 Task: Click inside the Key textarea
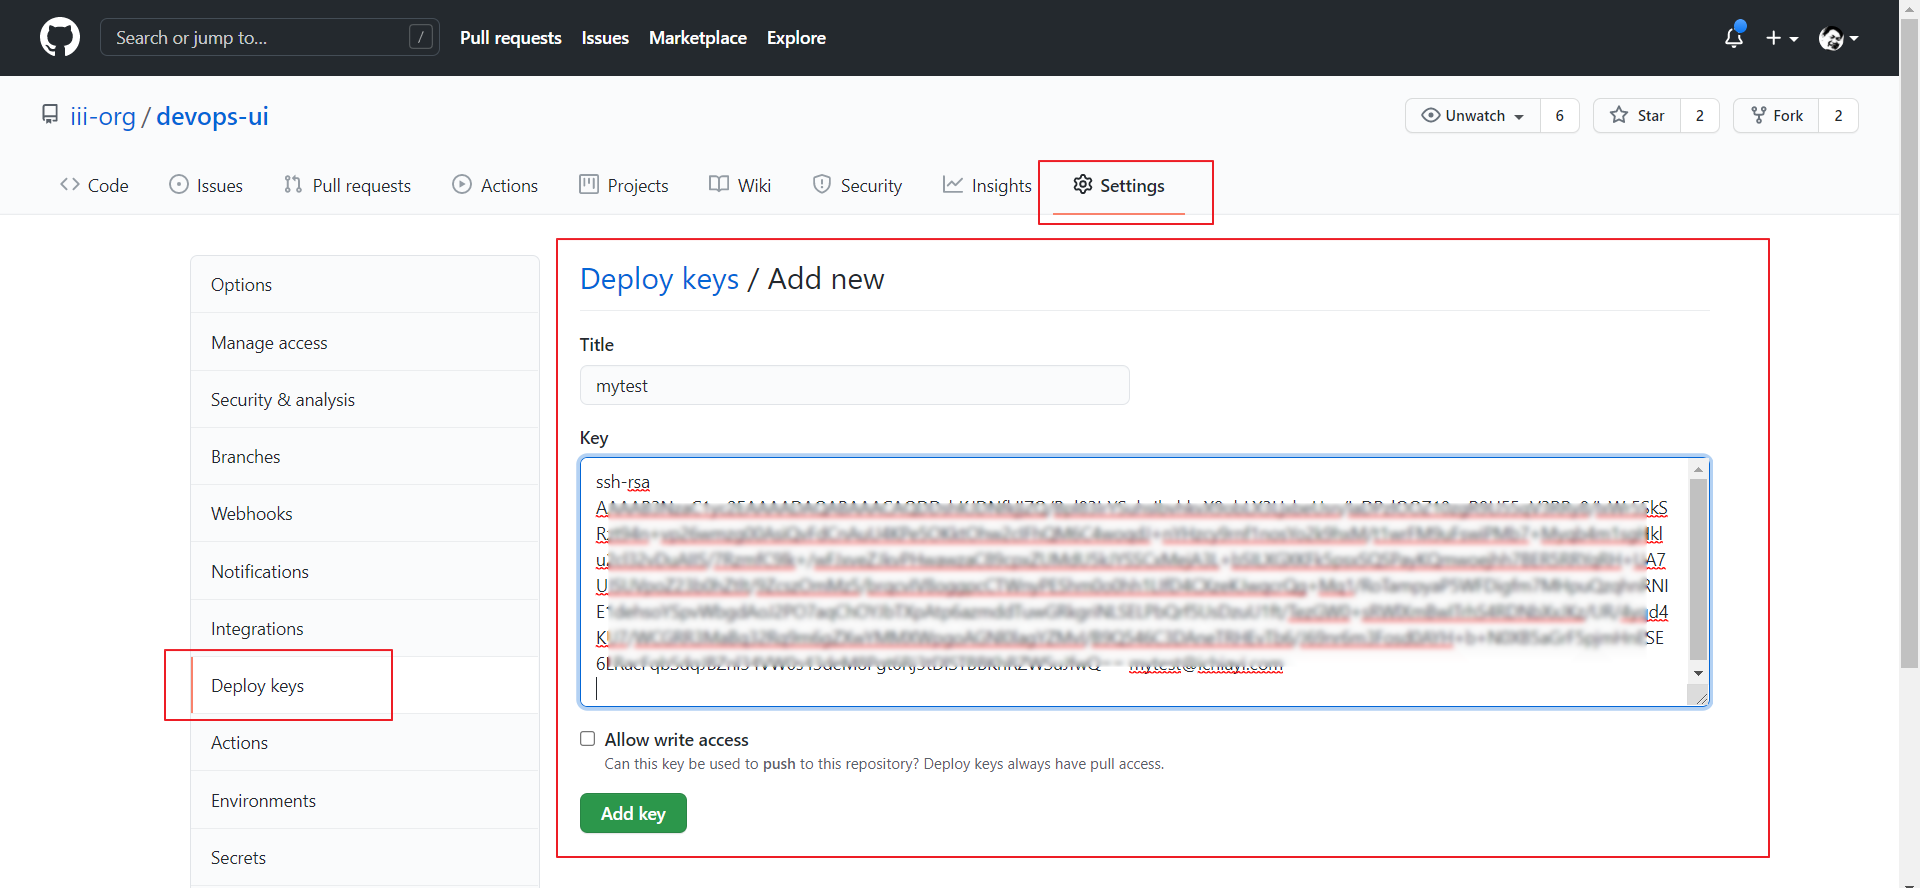(1145, 582)
